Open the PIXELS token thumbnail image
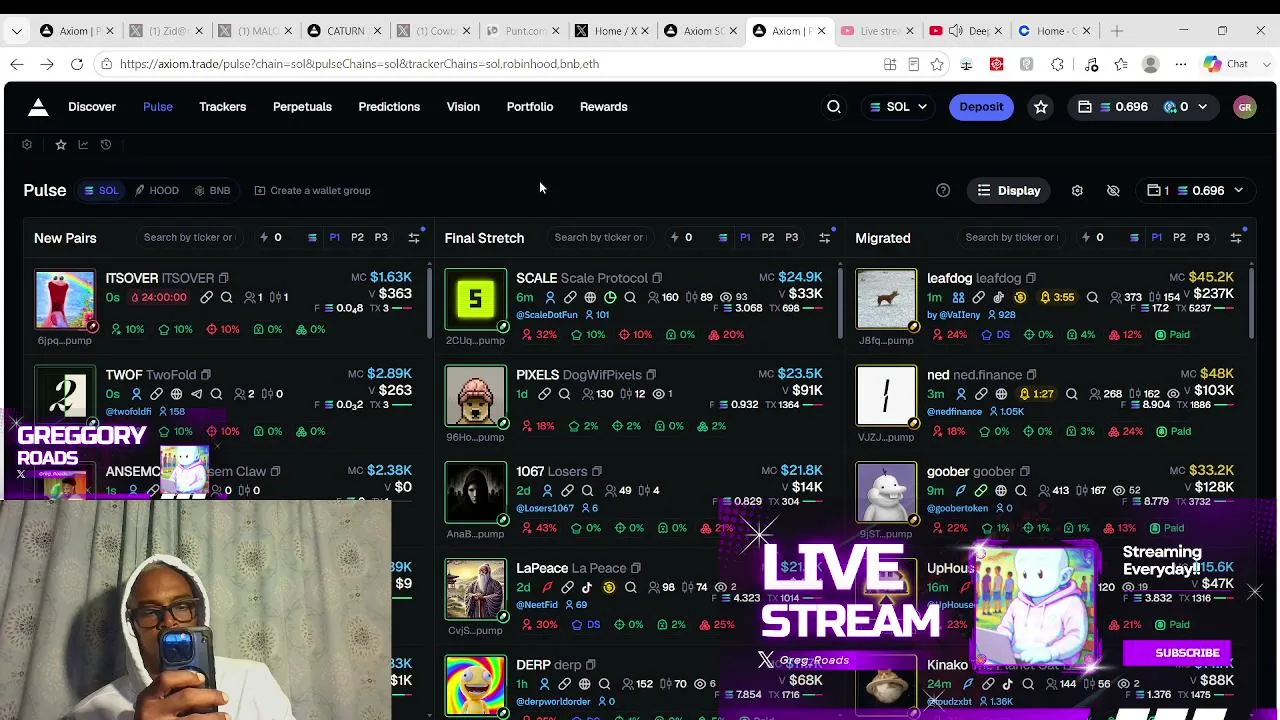Viewport: 1280px width, 720px height. click(476, 396)
